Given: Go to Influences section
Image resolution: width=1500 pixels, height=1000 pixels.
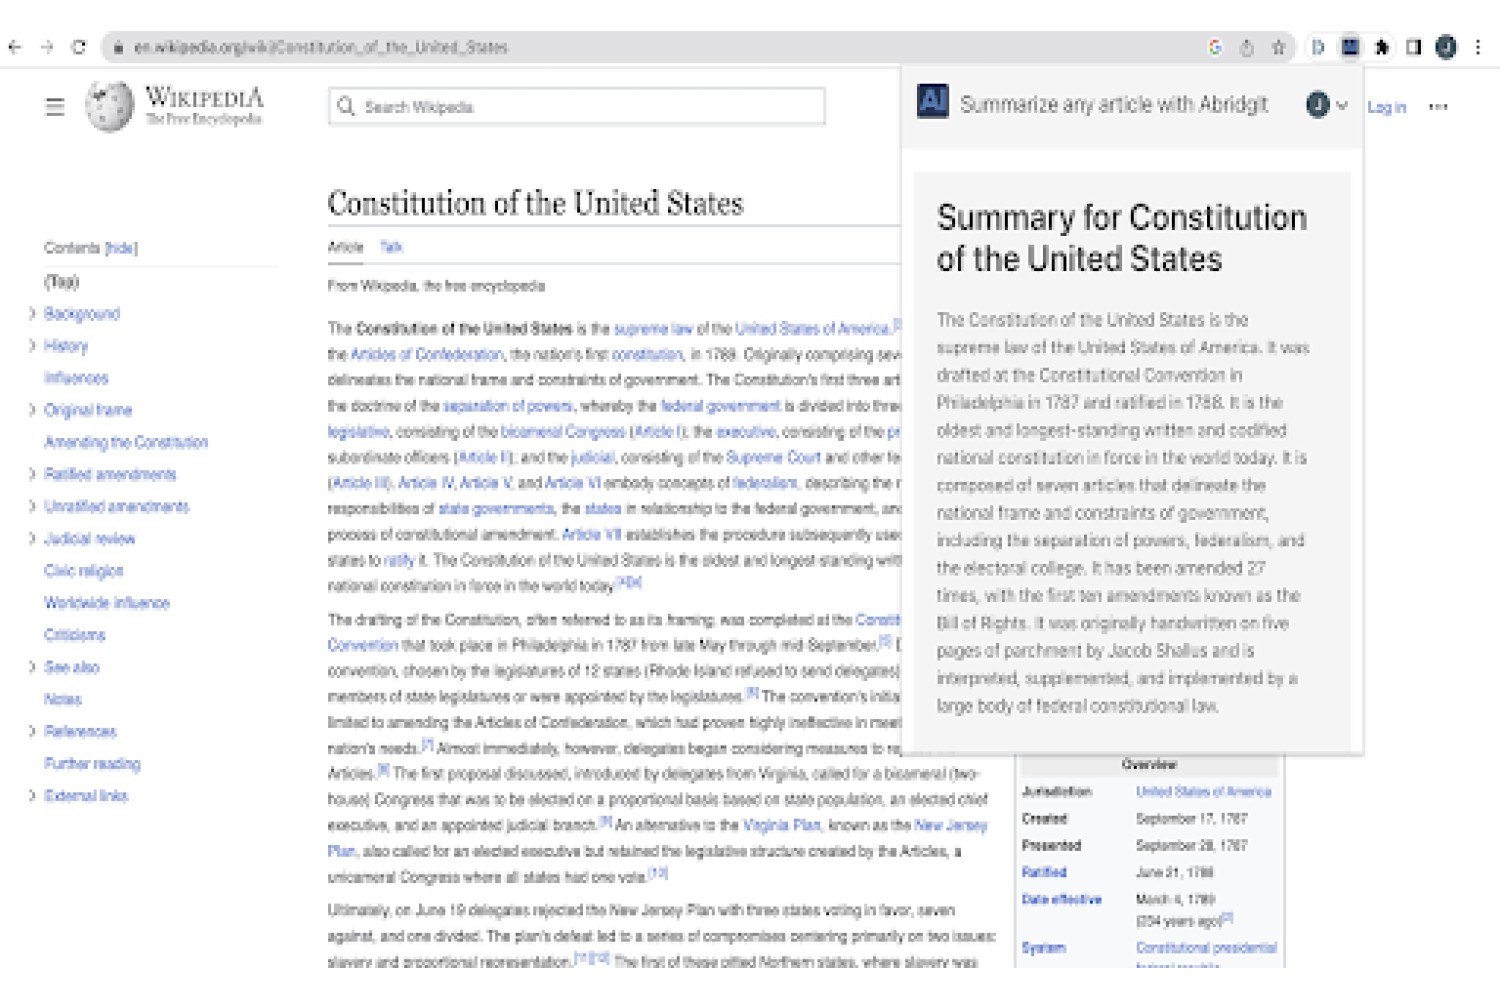Looking at the screenshot, I should click(x=76, y=378).
